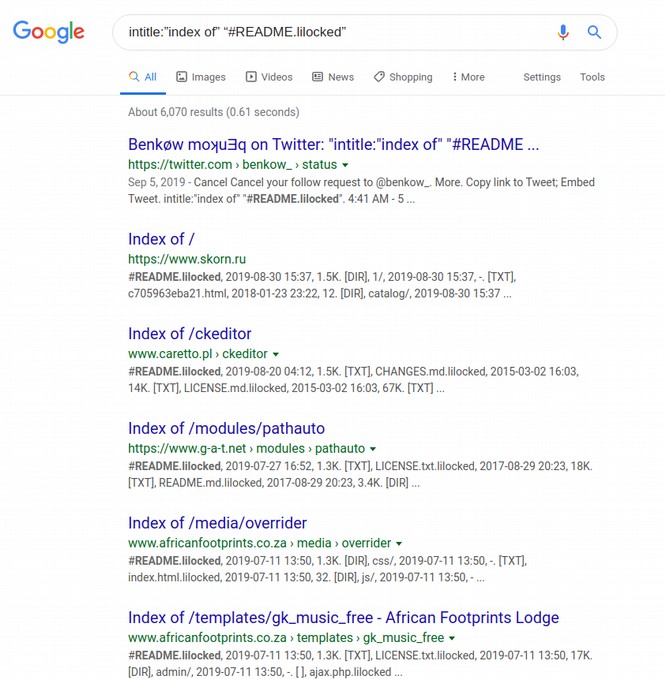Screen dimensions: 665x679
Task: Open search Settings
Action: tap(542, 77)
